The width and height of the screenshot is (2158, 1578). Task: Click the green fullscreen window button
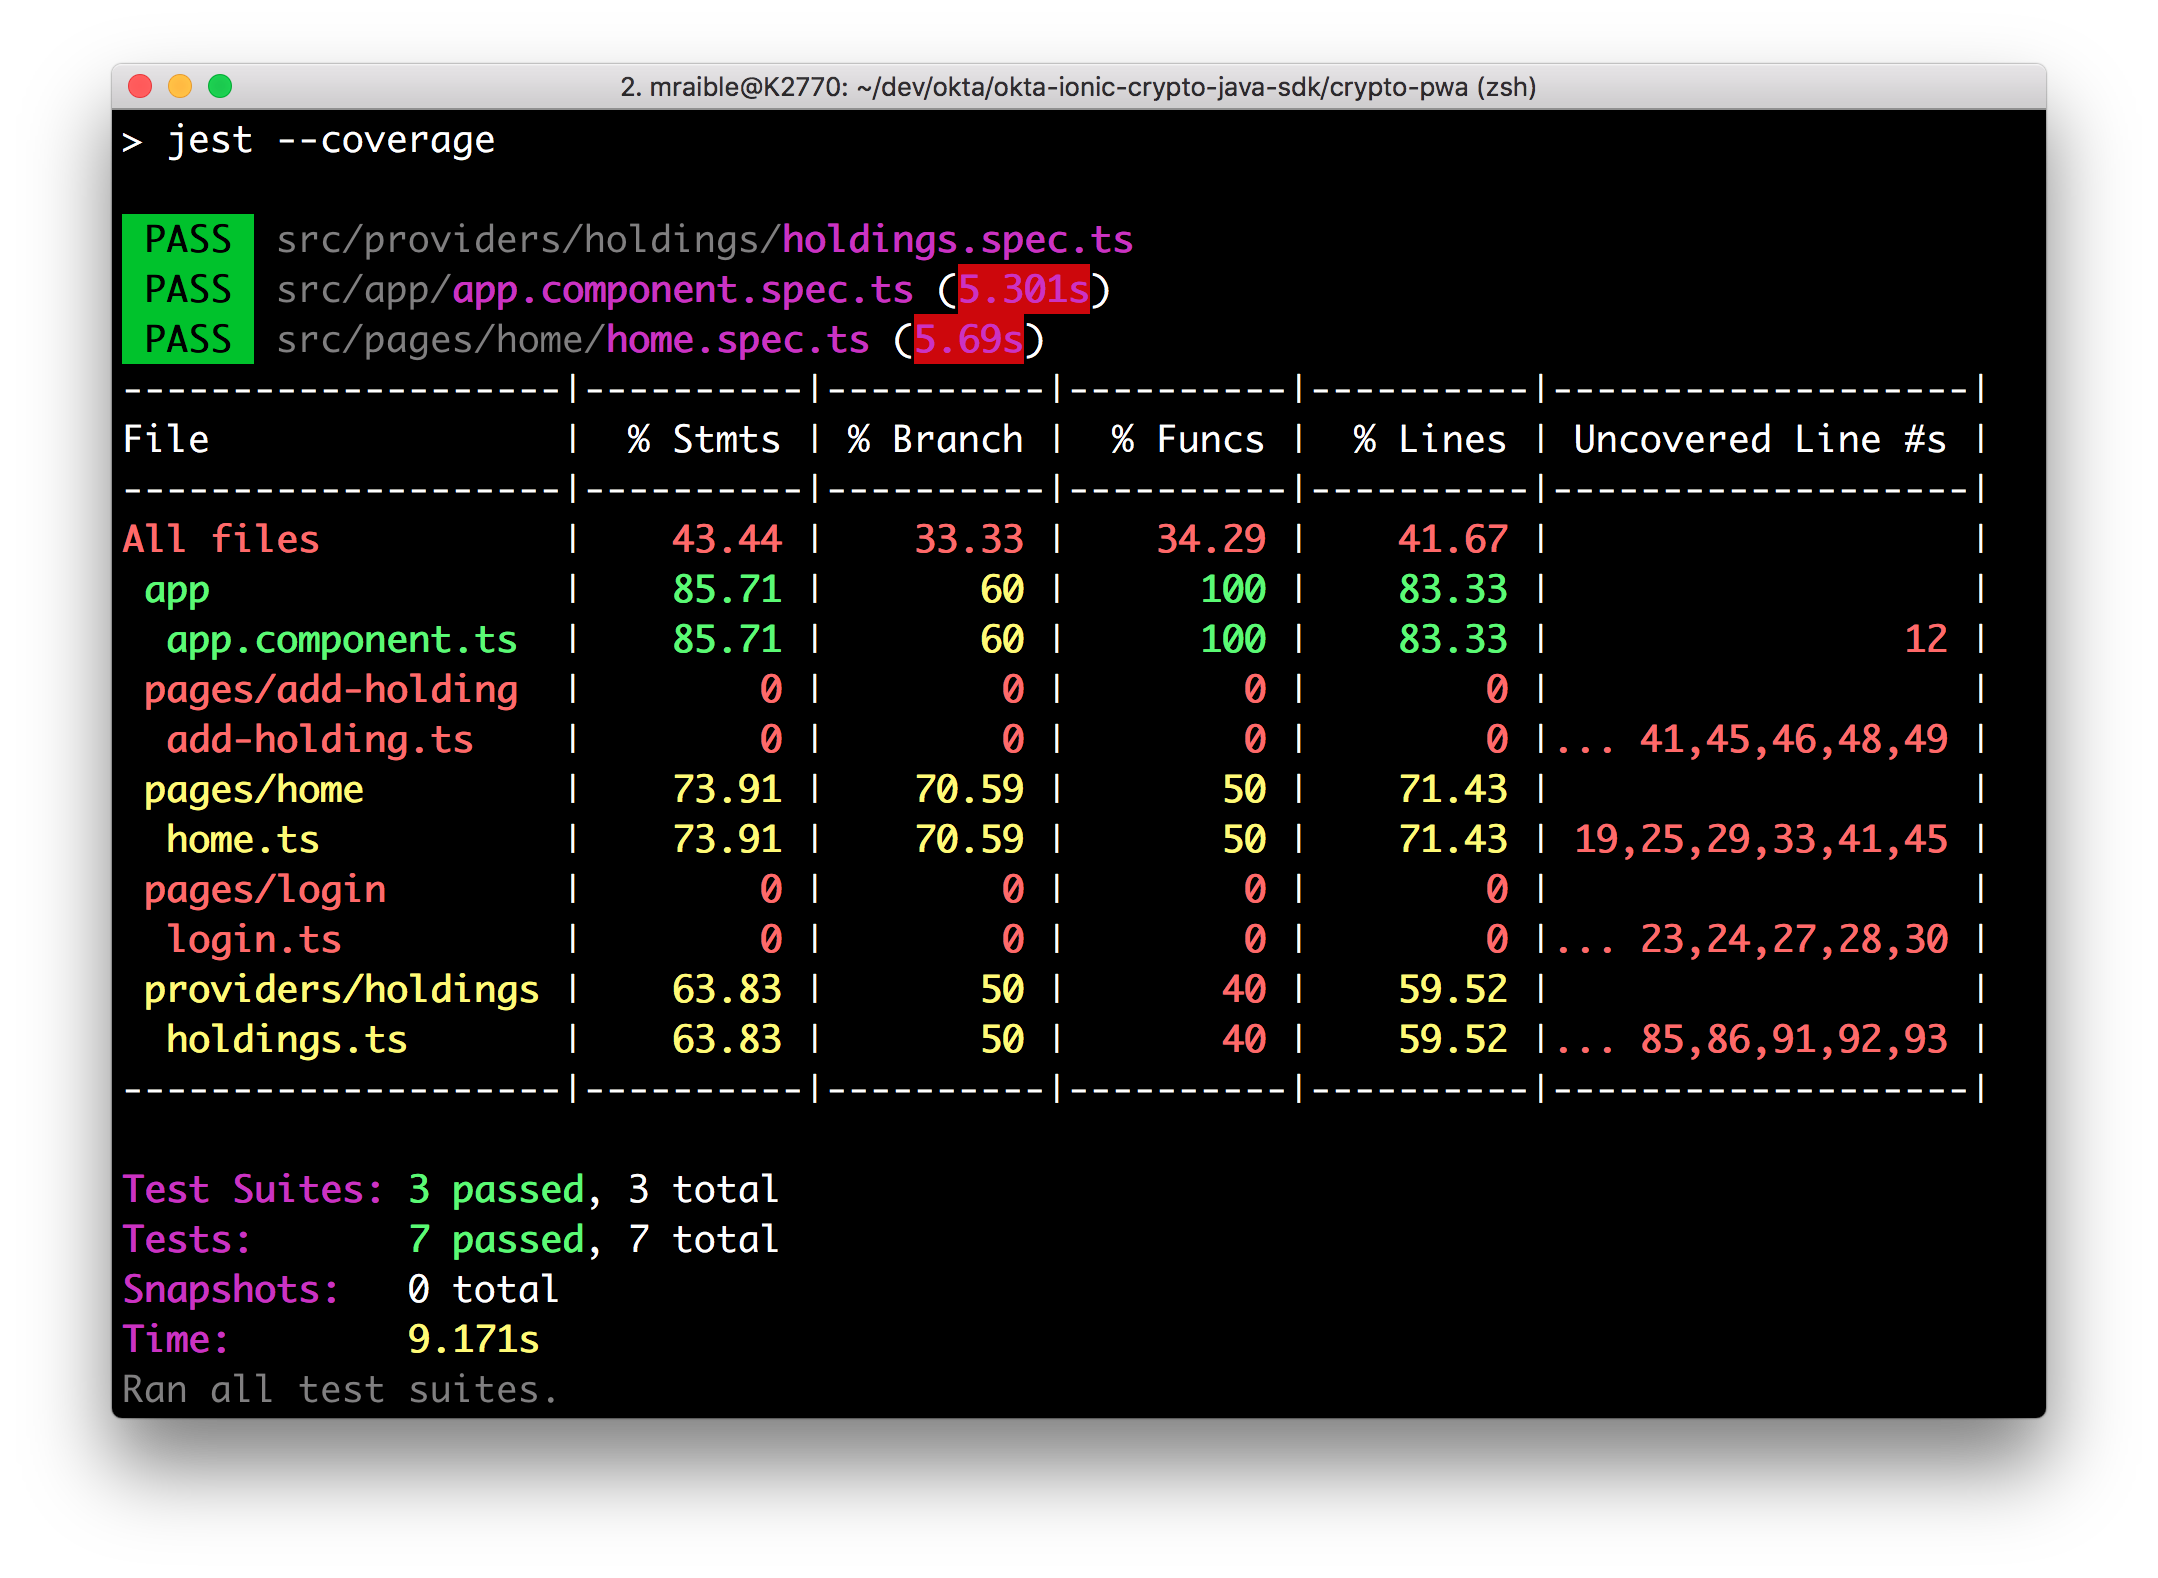click(x=220, y=87)
